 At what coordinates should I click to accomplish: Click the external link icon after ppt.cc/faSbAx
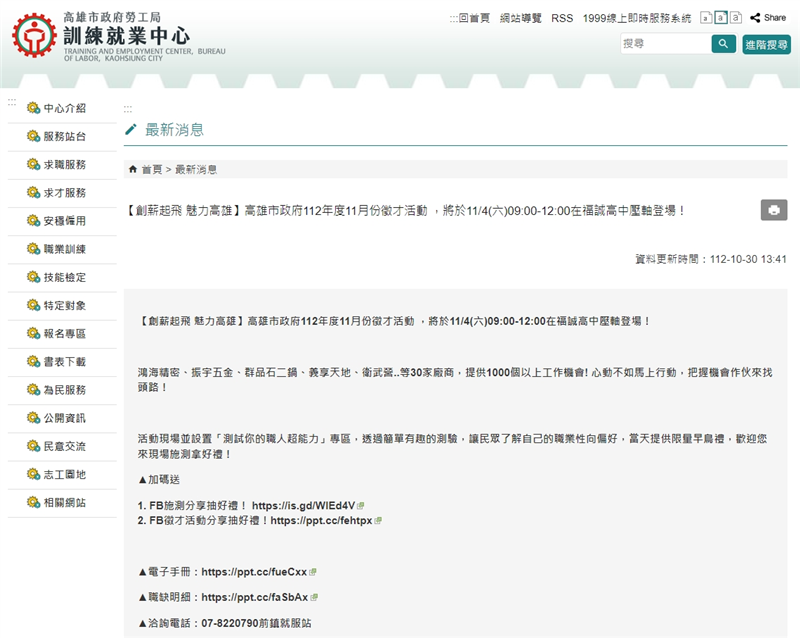[x=314, y=597]
